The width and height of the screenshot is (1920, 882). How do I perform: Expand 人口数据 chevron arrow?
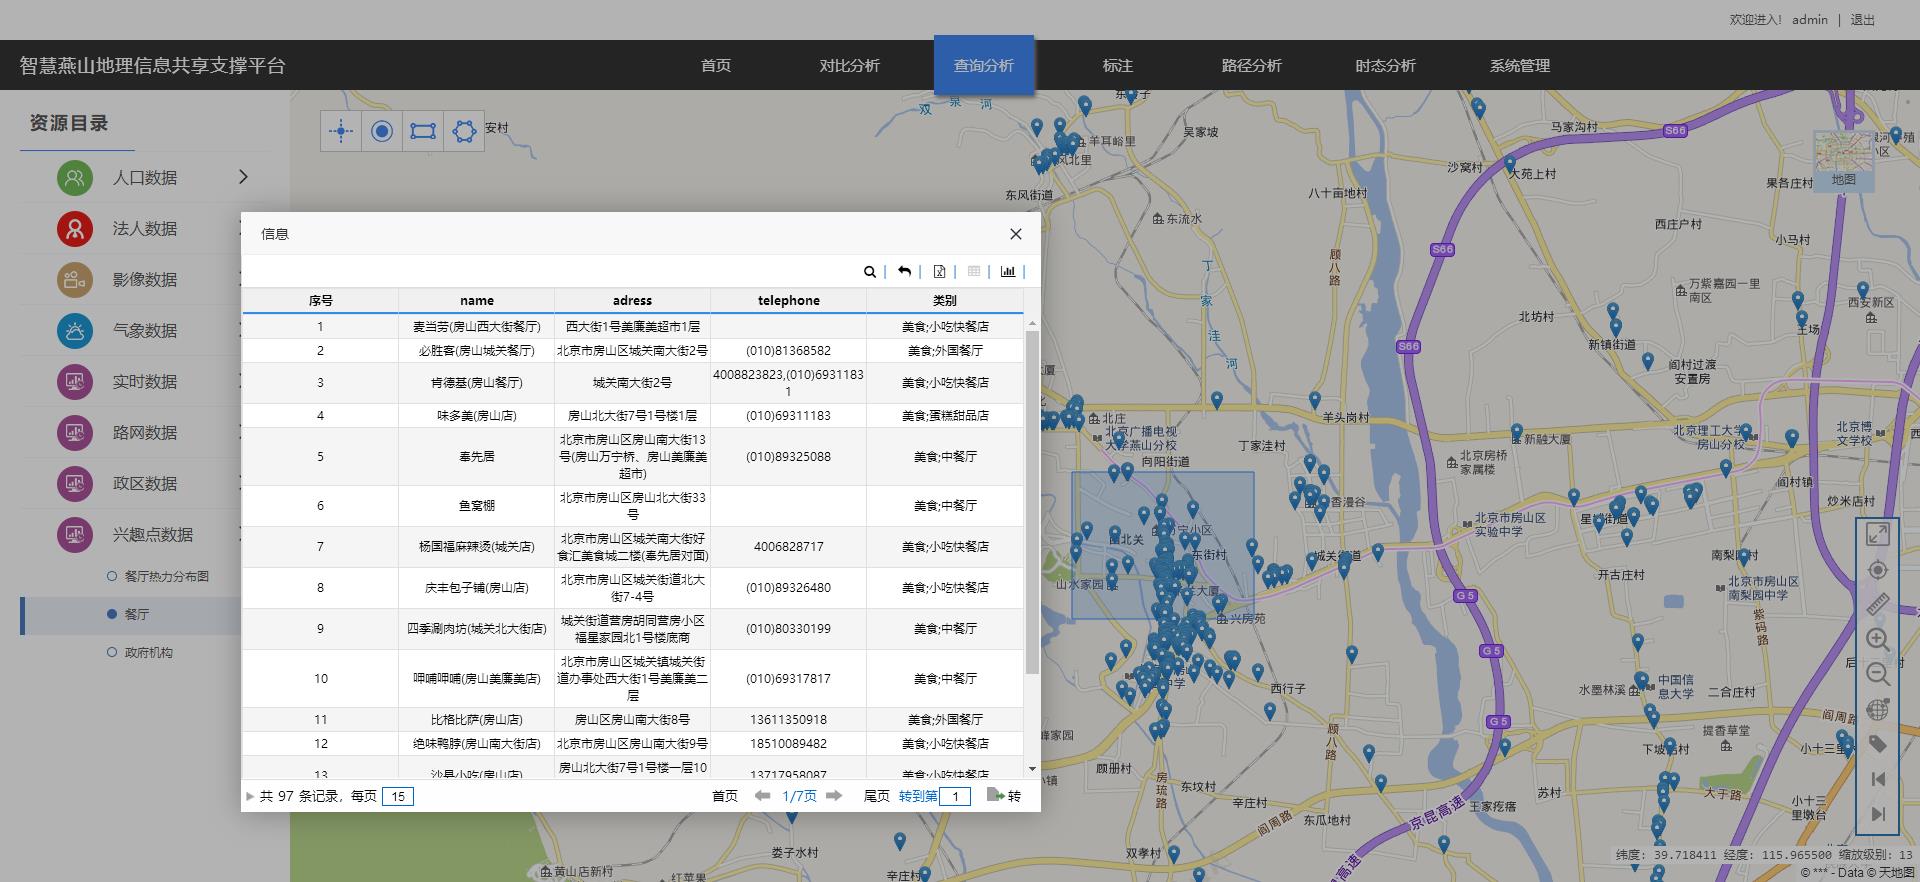(243, 177)
